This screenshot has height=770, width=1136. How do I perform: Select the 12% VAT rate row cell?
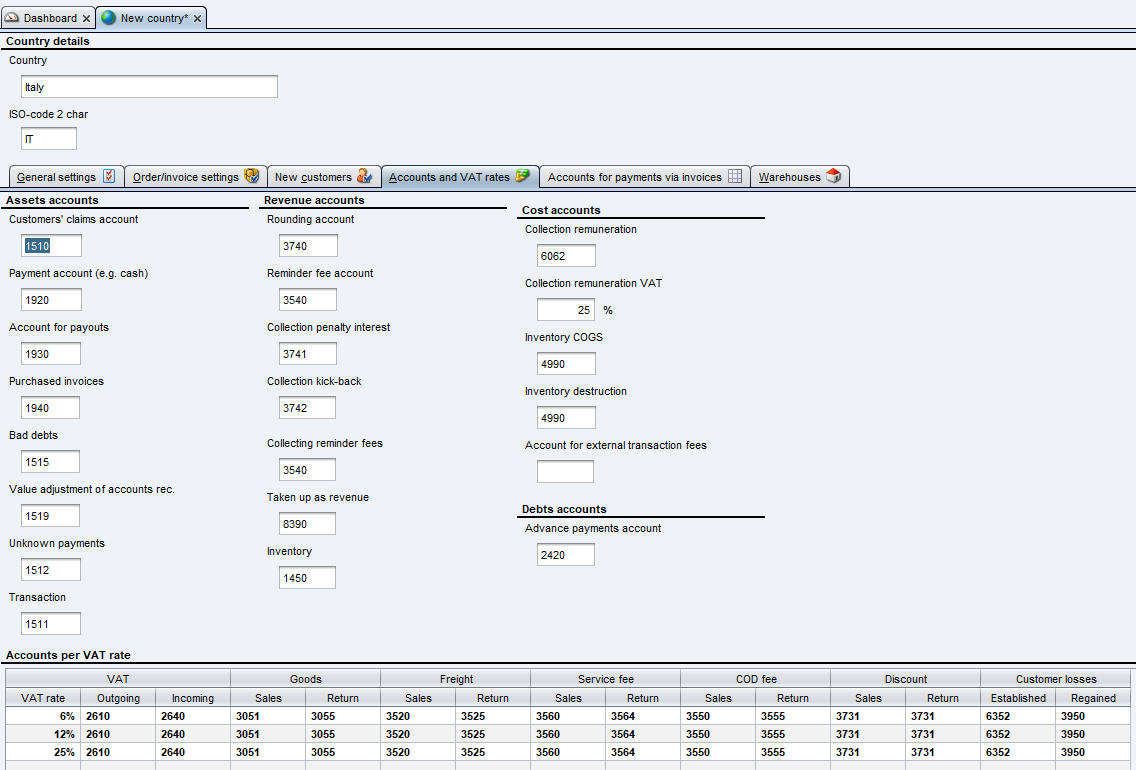43,734
